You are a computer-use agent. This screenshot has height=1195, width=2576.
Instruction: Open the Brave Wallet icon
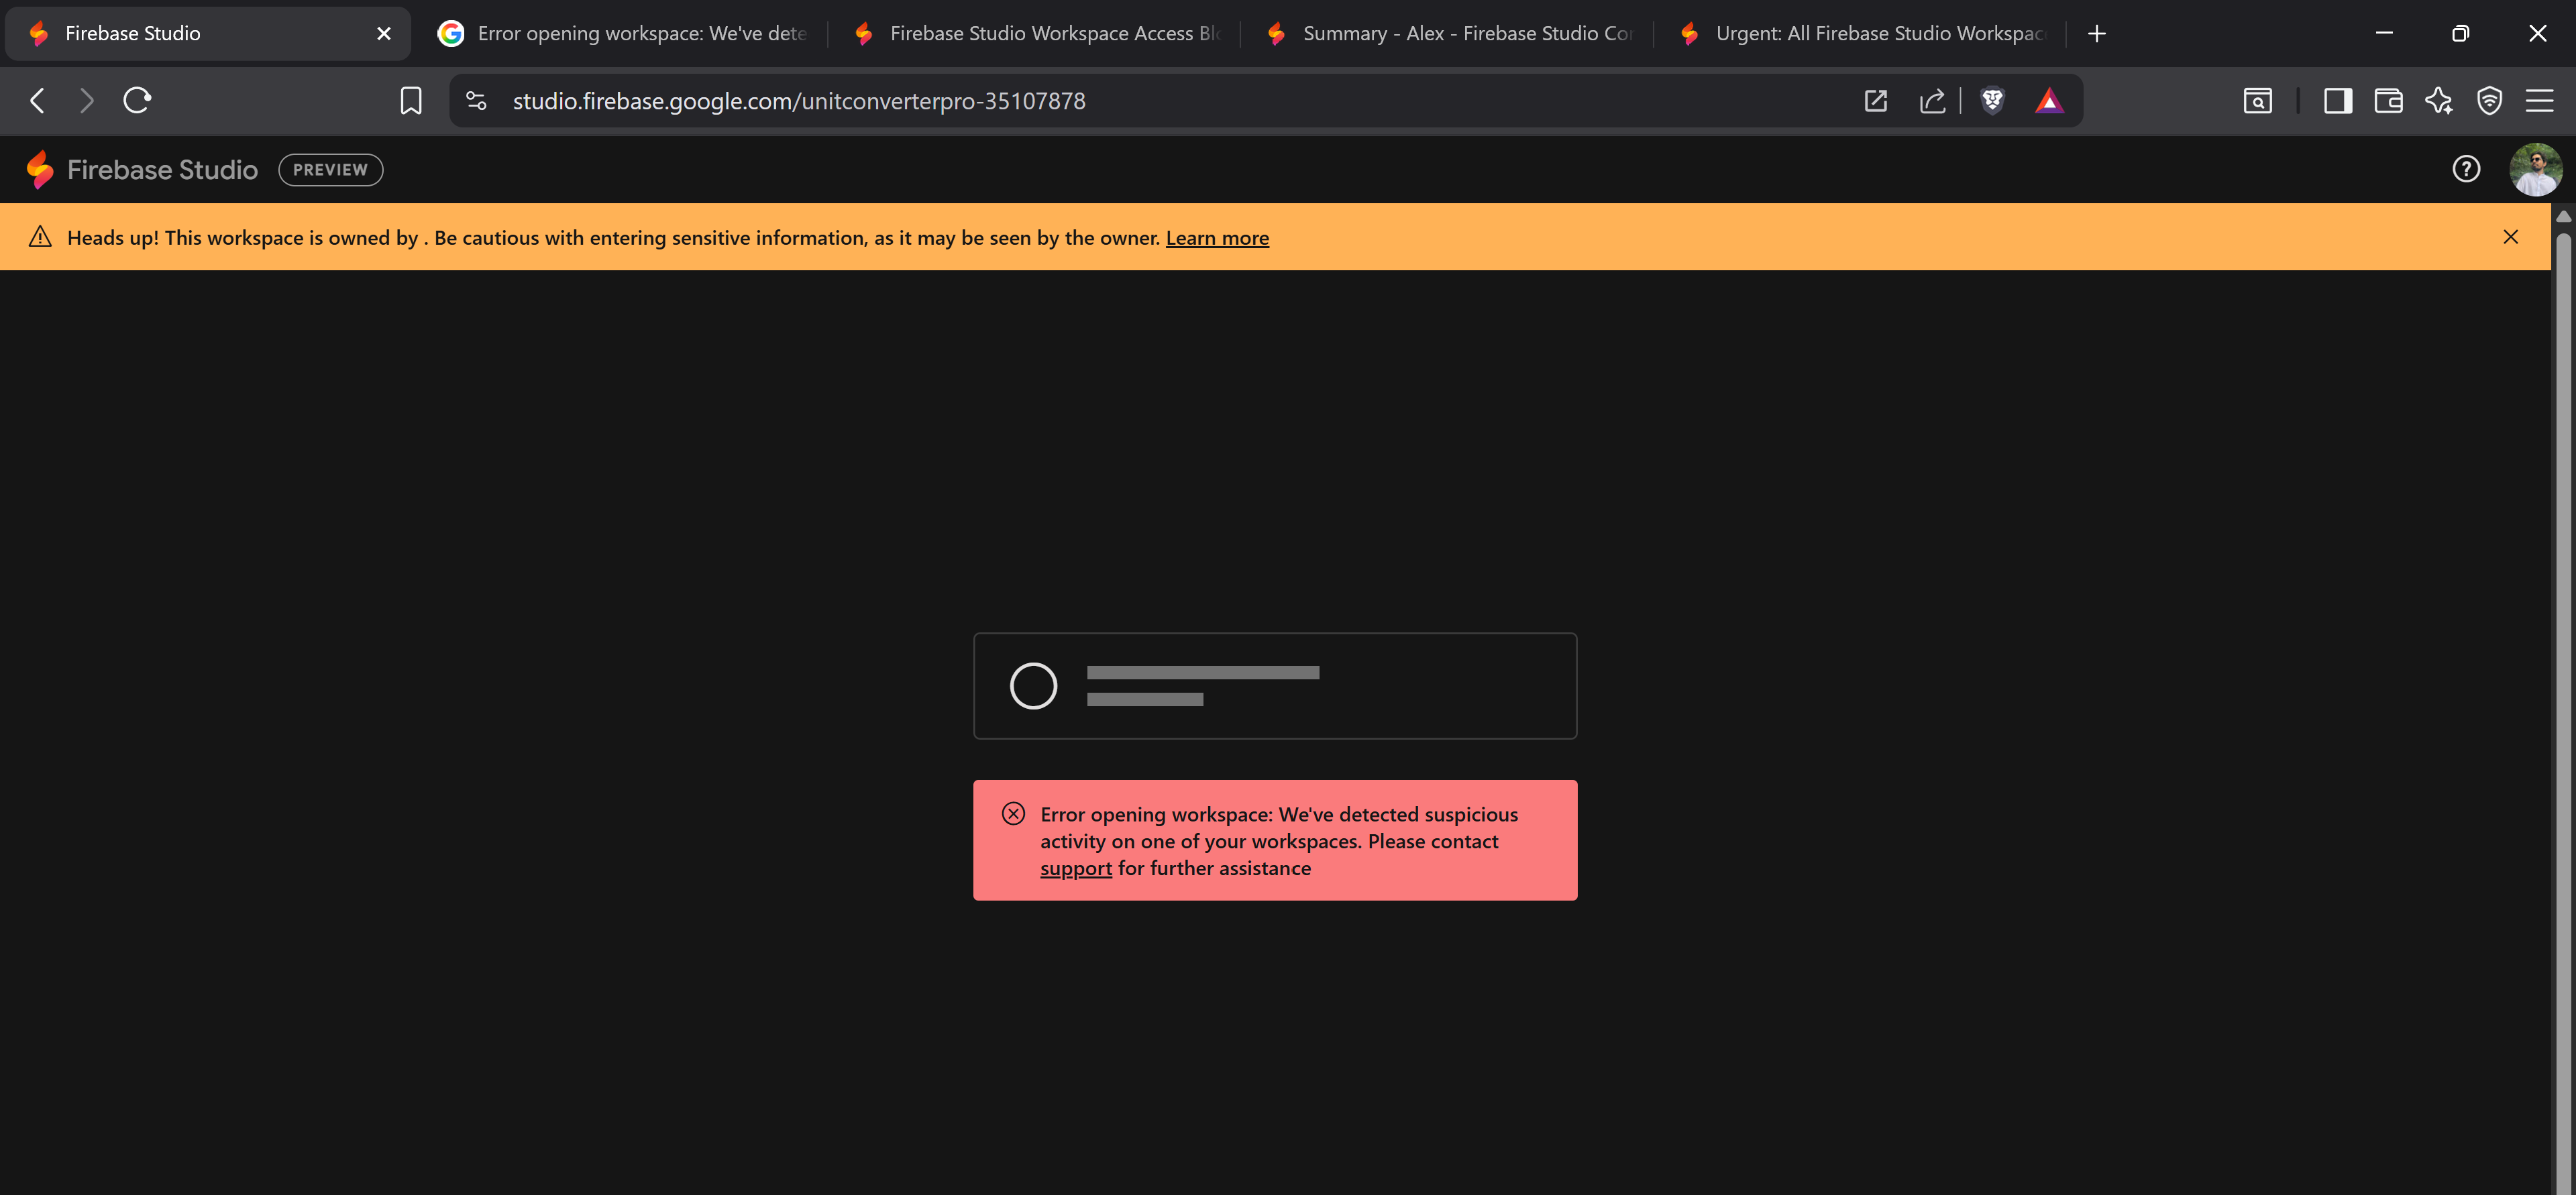[x=2388, y=100]
